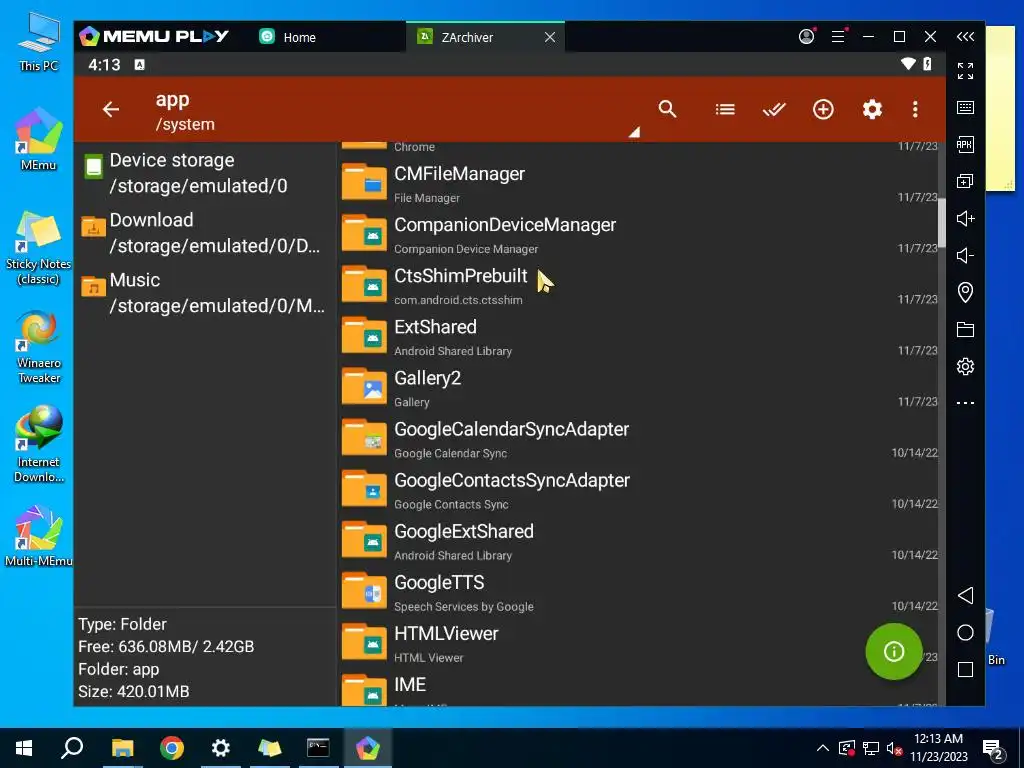Click the app /system path title
Viewport: 1024px width, 768px height.
point(185,111)
